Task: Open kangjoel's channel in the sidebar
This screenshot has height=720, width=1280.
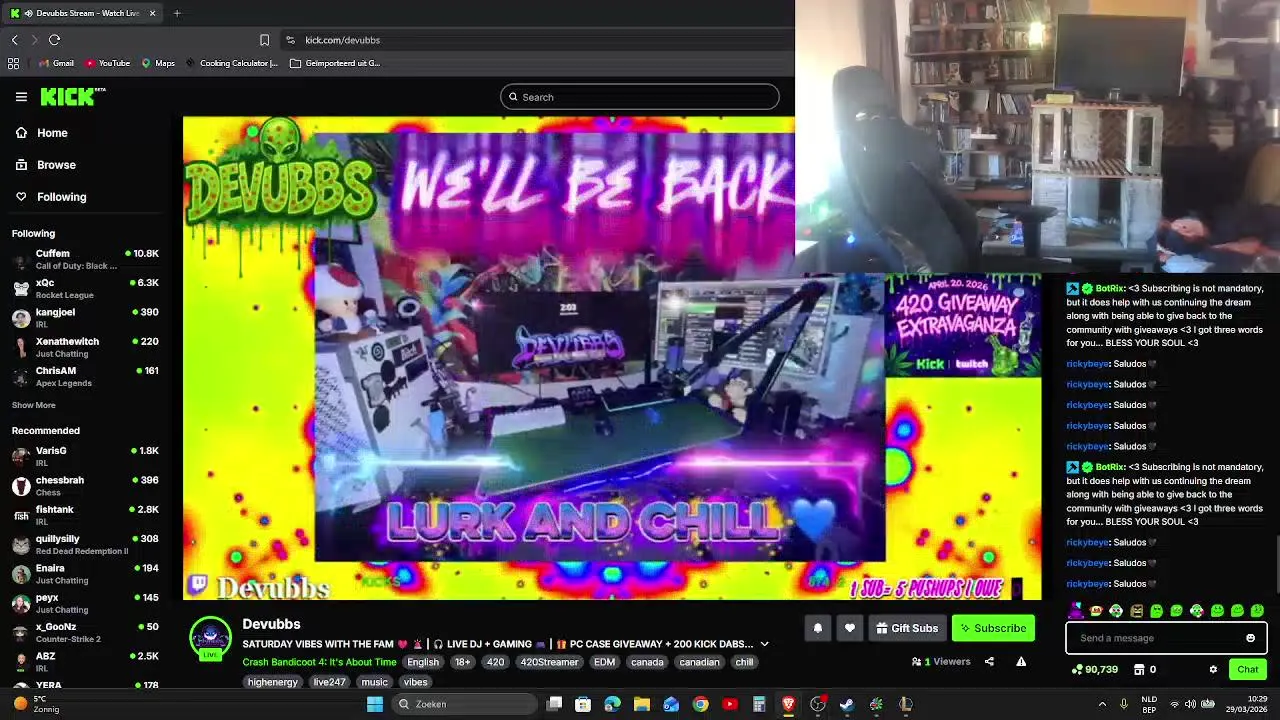Action: pyautogui.click(x=85, y=317)
